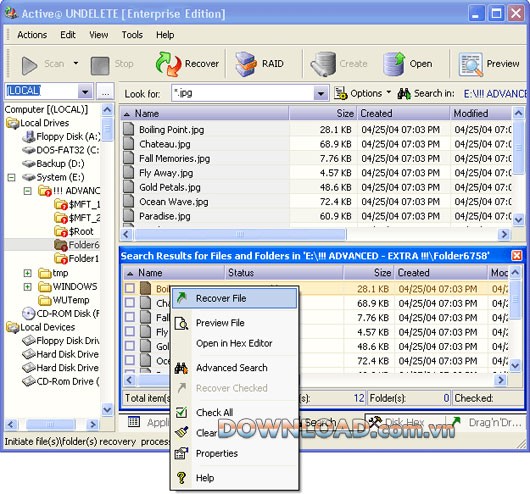Click the Preview magnifier icon
530x494 pixels.
(x=470, y=64)
